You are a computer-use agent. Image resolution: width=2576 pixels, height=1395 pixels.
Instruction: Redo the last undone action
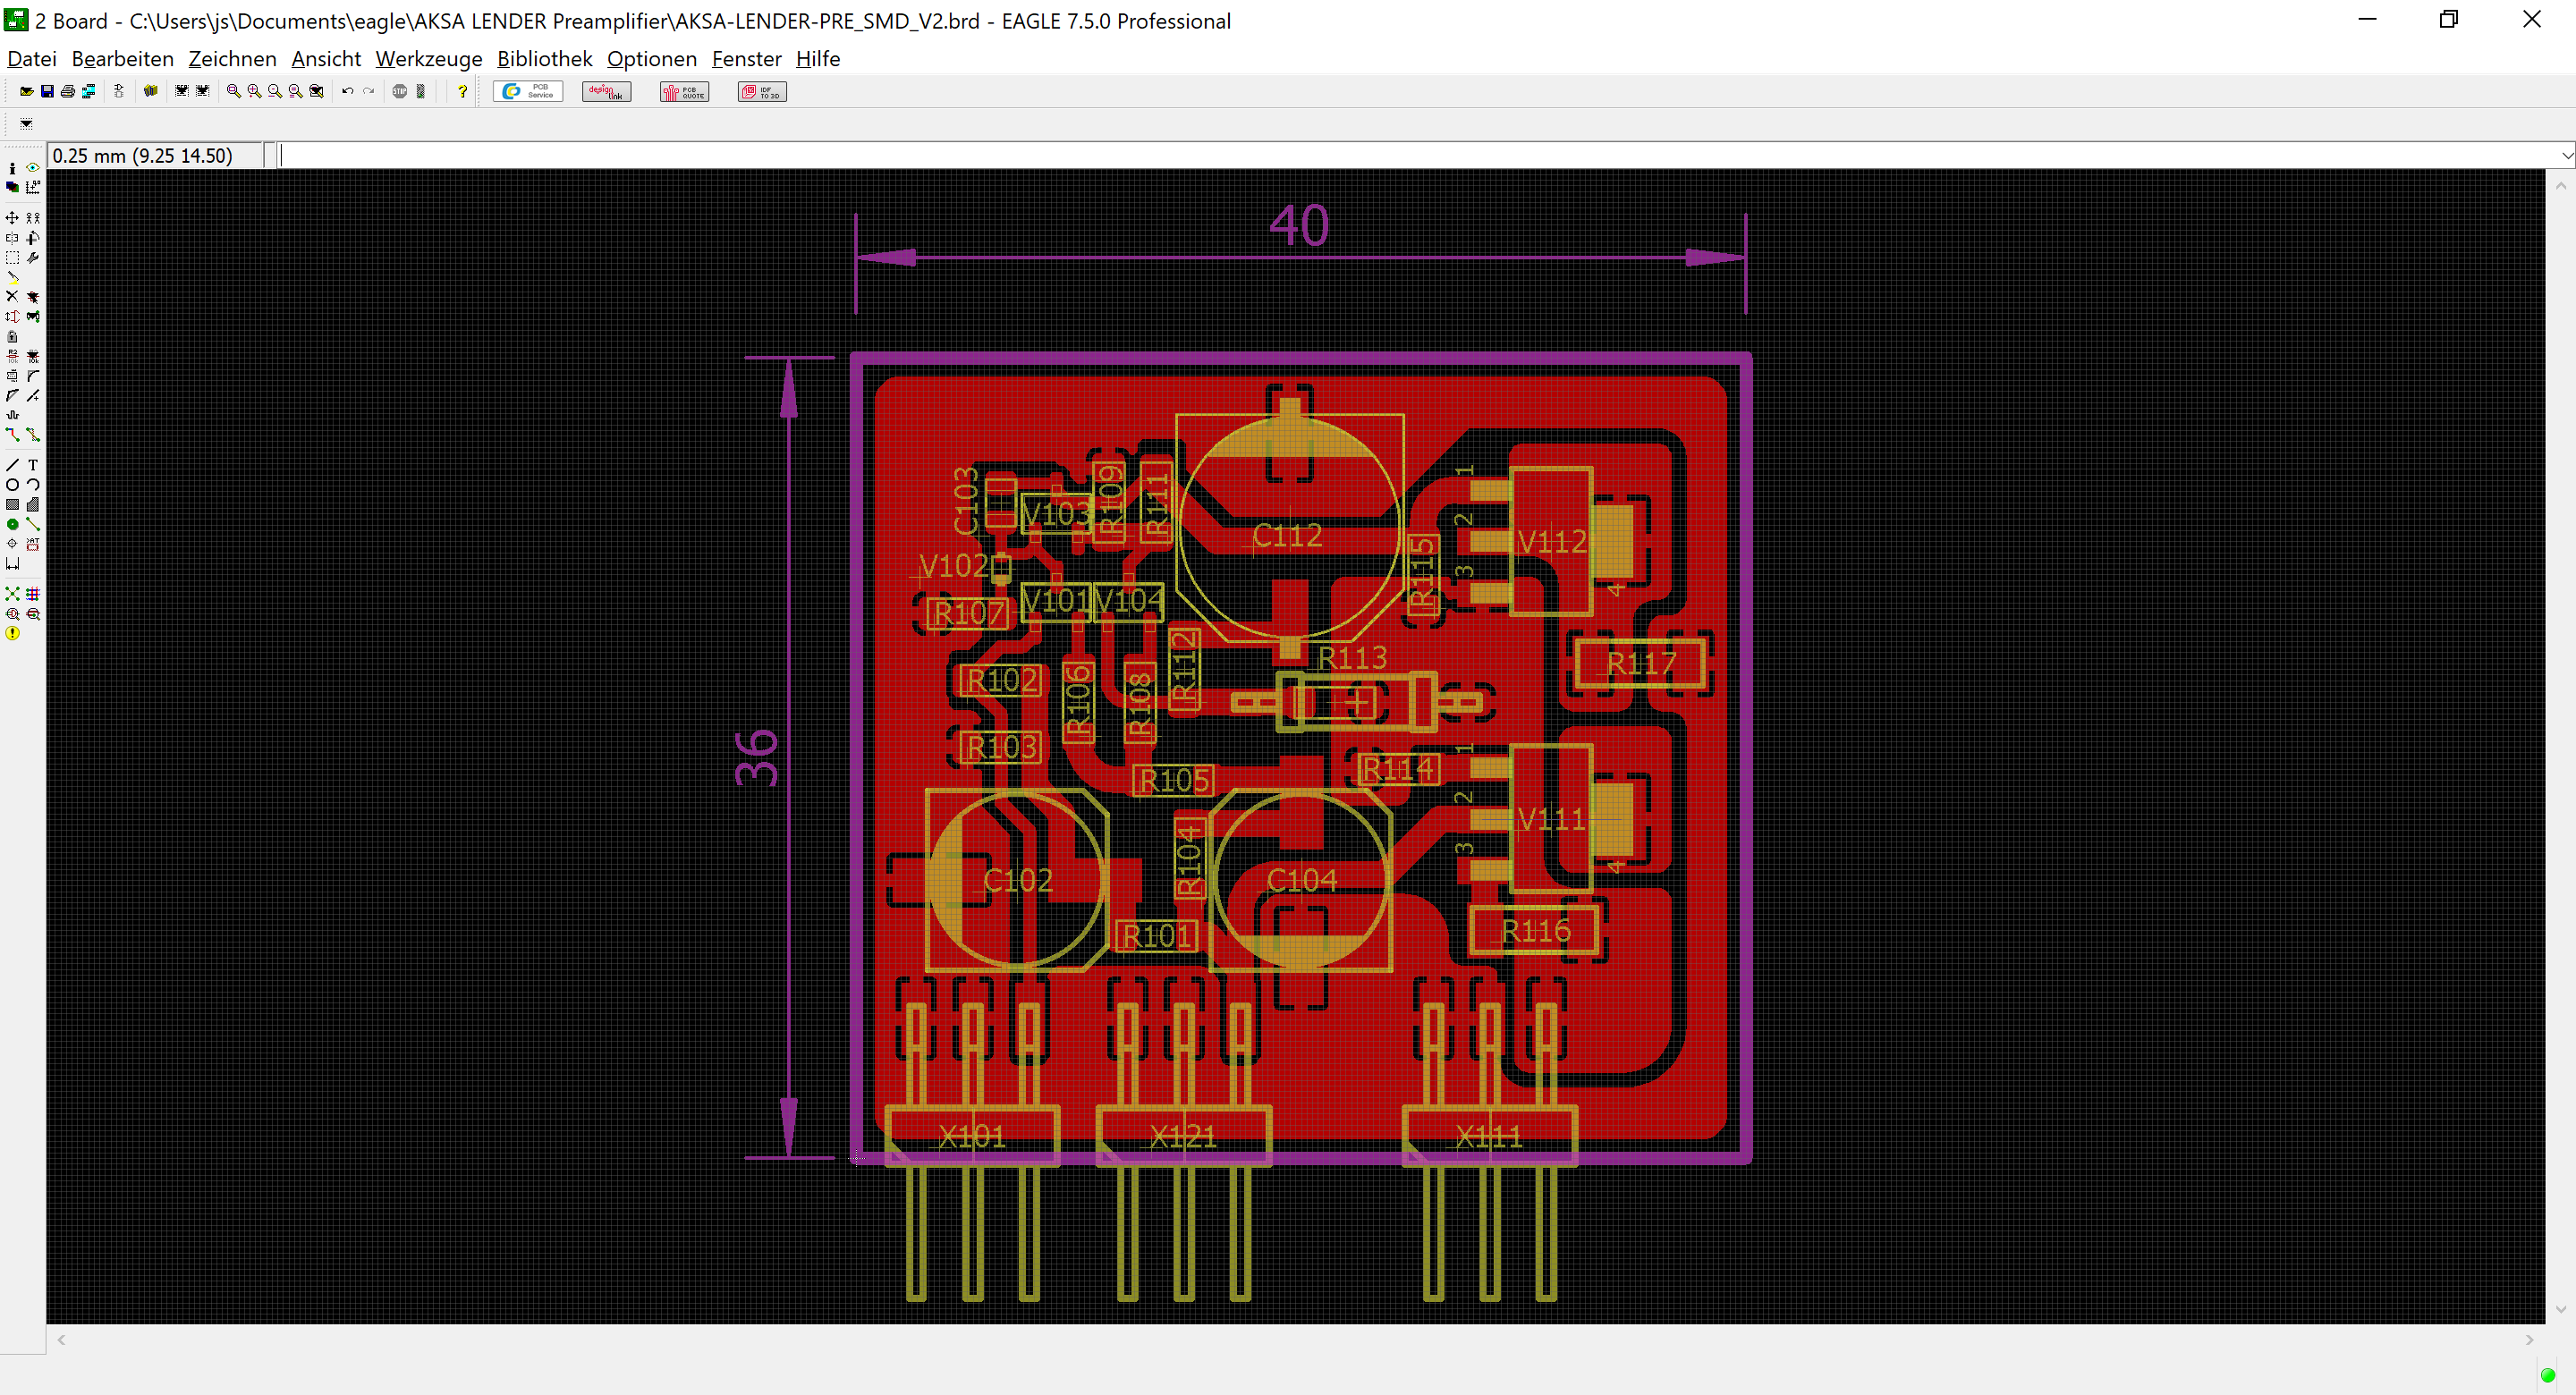tap(368, 91)
